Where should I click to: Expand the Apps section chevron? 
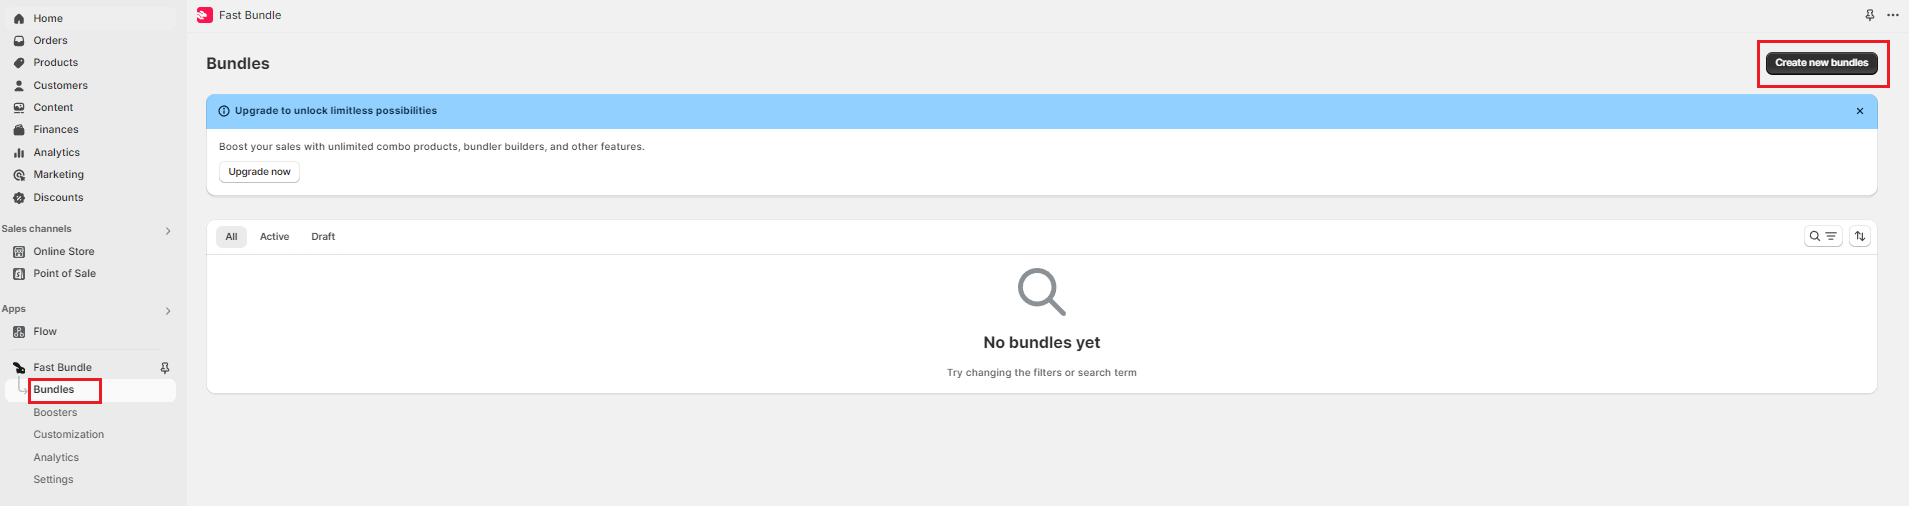(x=168, y=311)
